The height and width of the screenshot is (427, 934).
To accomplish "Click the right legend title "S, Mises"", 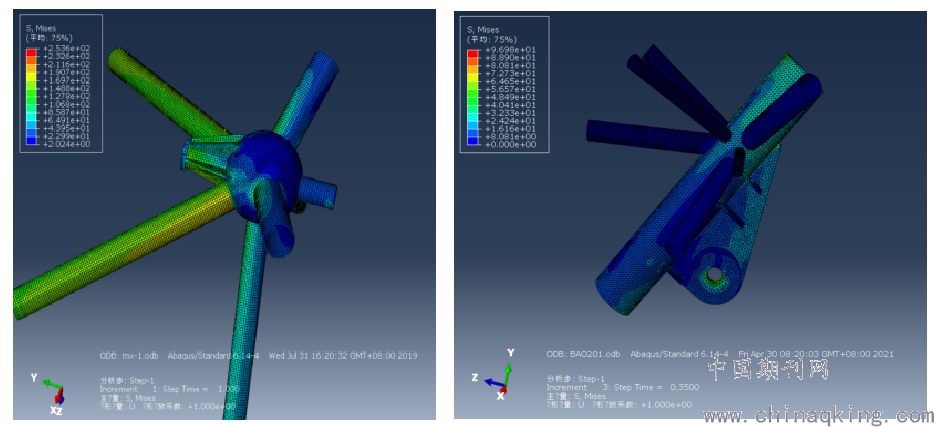I will coord(483,30).
